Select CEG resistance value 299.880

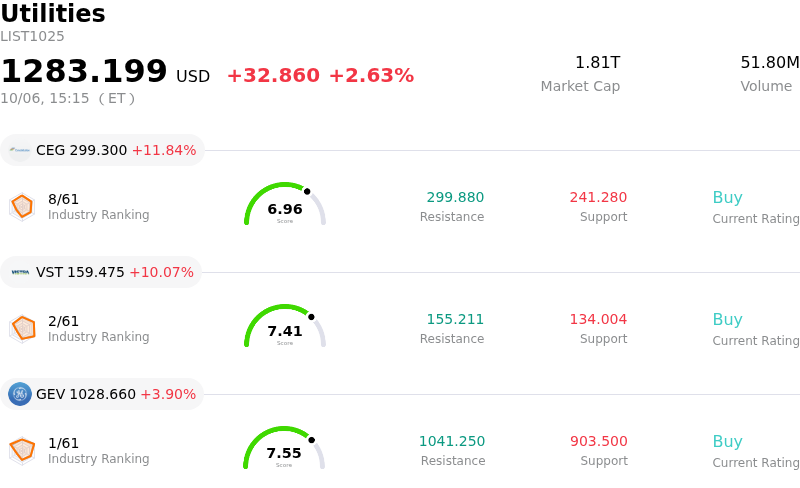tap(455, 198)
